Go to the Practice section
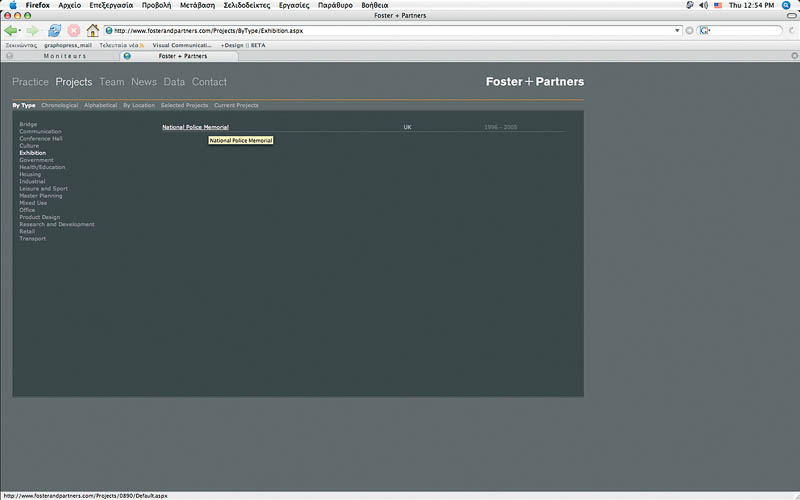This screenshot has height=500, width=800. click(30, 82)
